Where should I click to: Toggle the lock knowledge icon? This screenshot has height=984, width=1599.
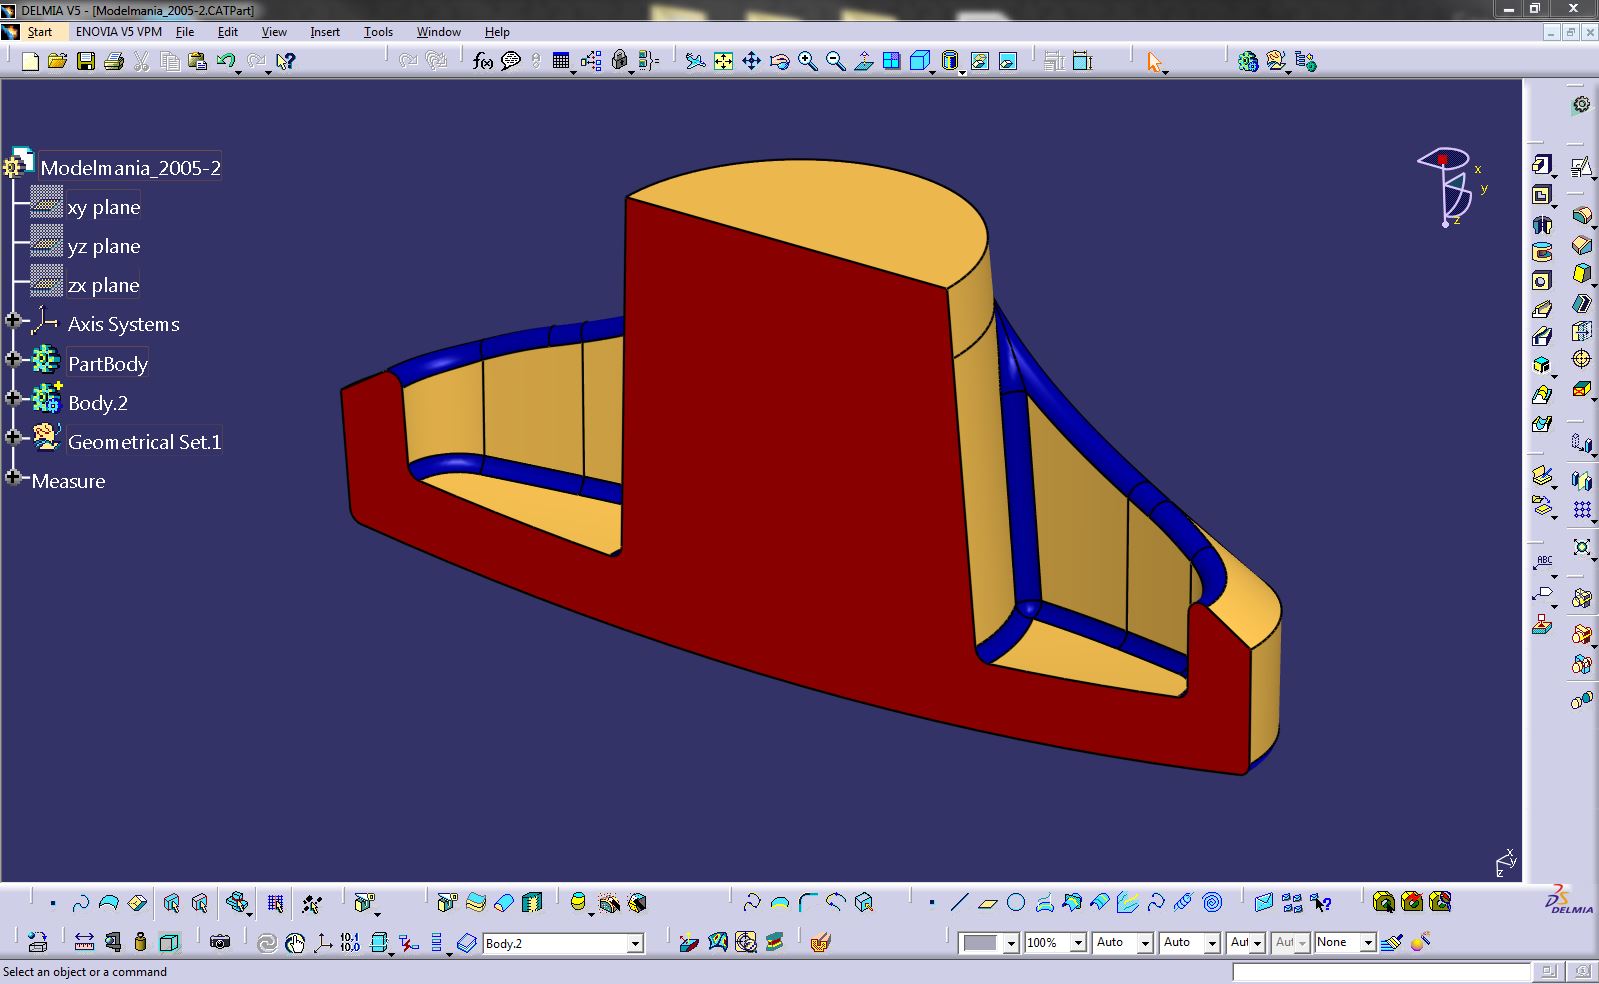click(x=620, y=62)
